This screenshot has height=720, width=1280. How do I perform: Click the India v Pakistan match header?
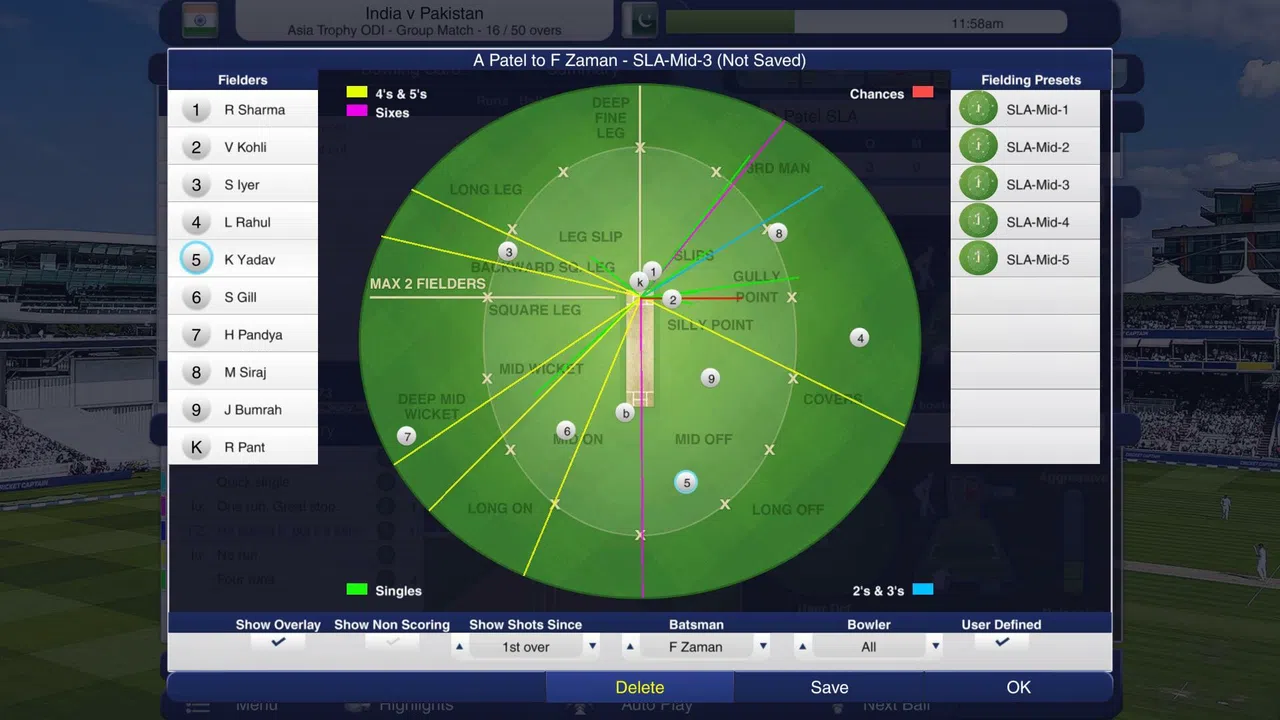(424, 20)
